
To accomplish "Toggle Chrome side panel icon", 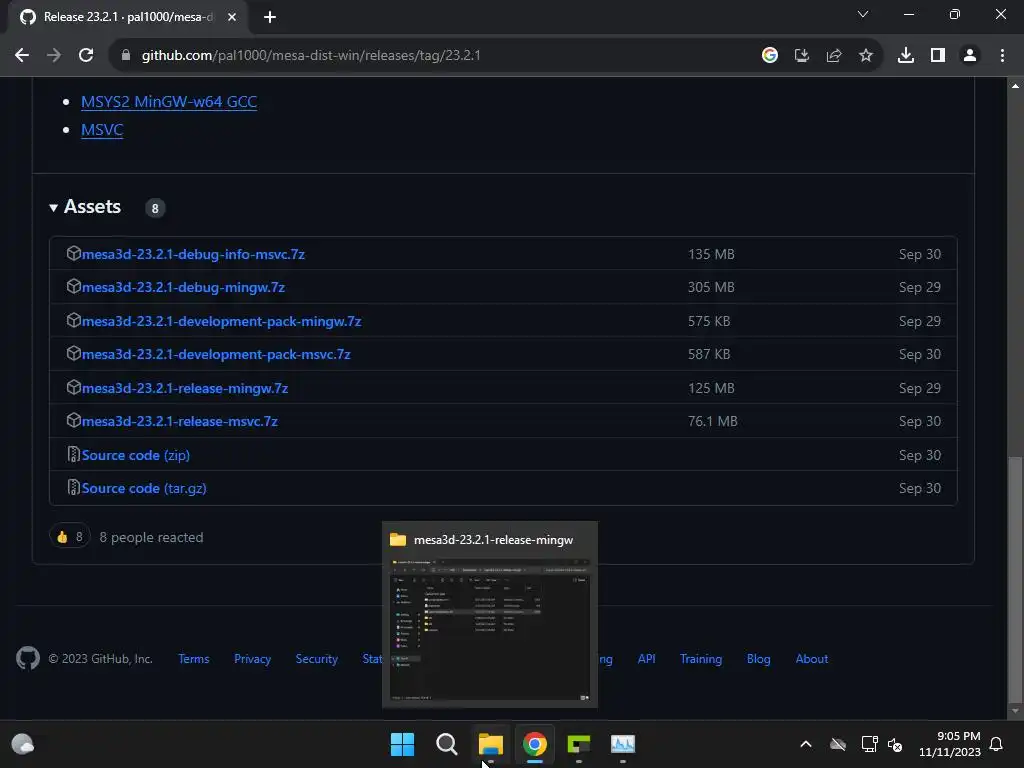I will click(x=938, y=56).
